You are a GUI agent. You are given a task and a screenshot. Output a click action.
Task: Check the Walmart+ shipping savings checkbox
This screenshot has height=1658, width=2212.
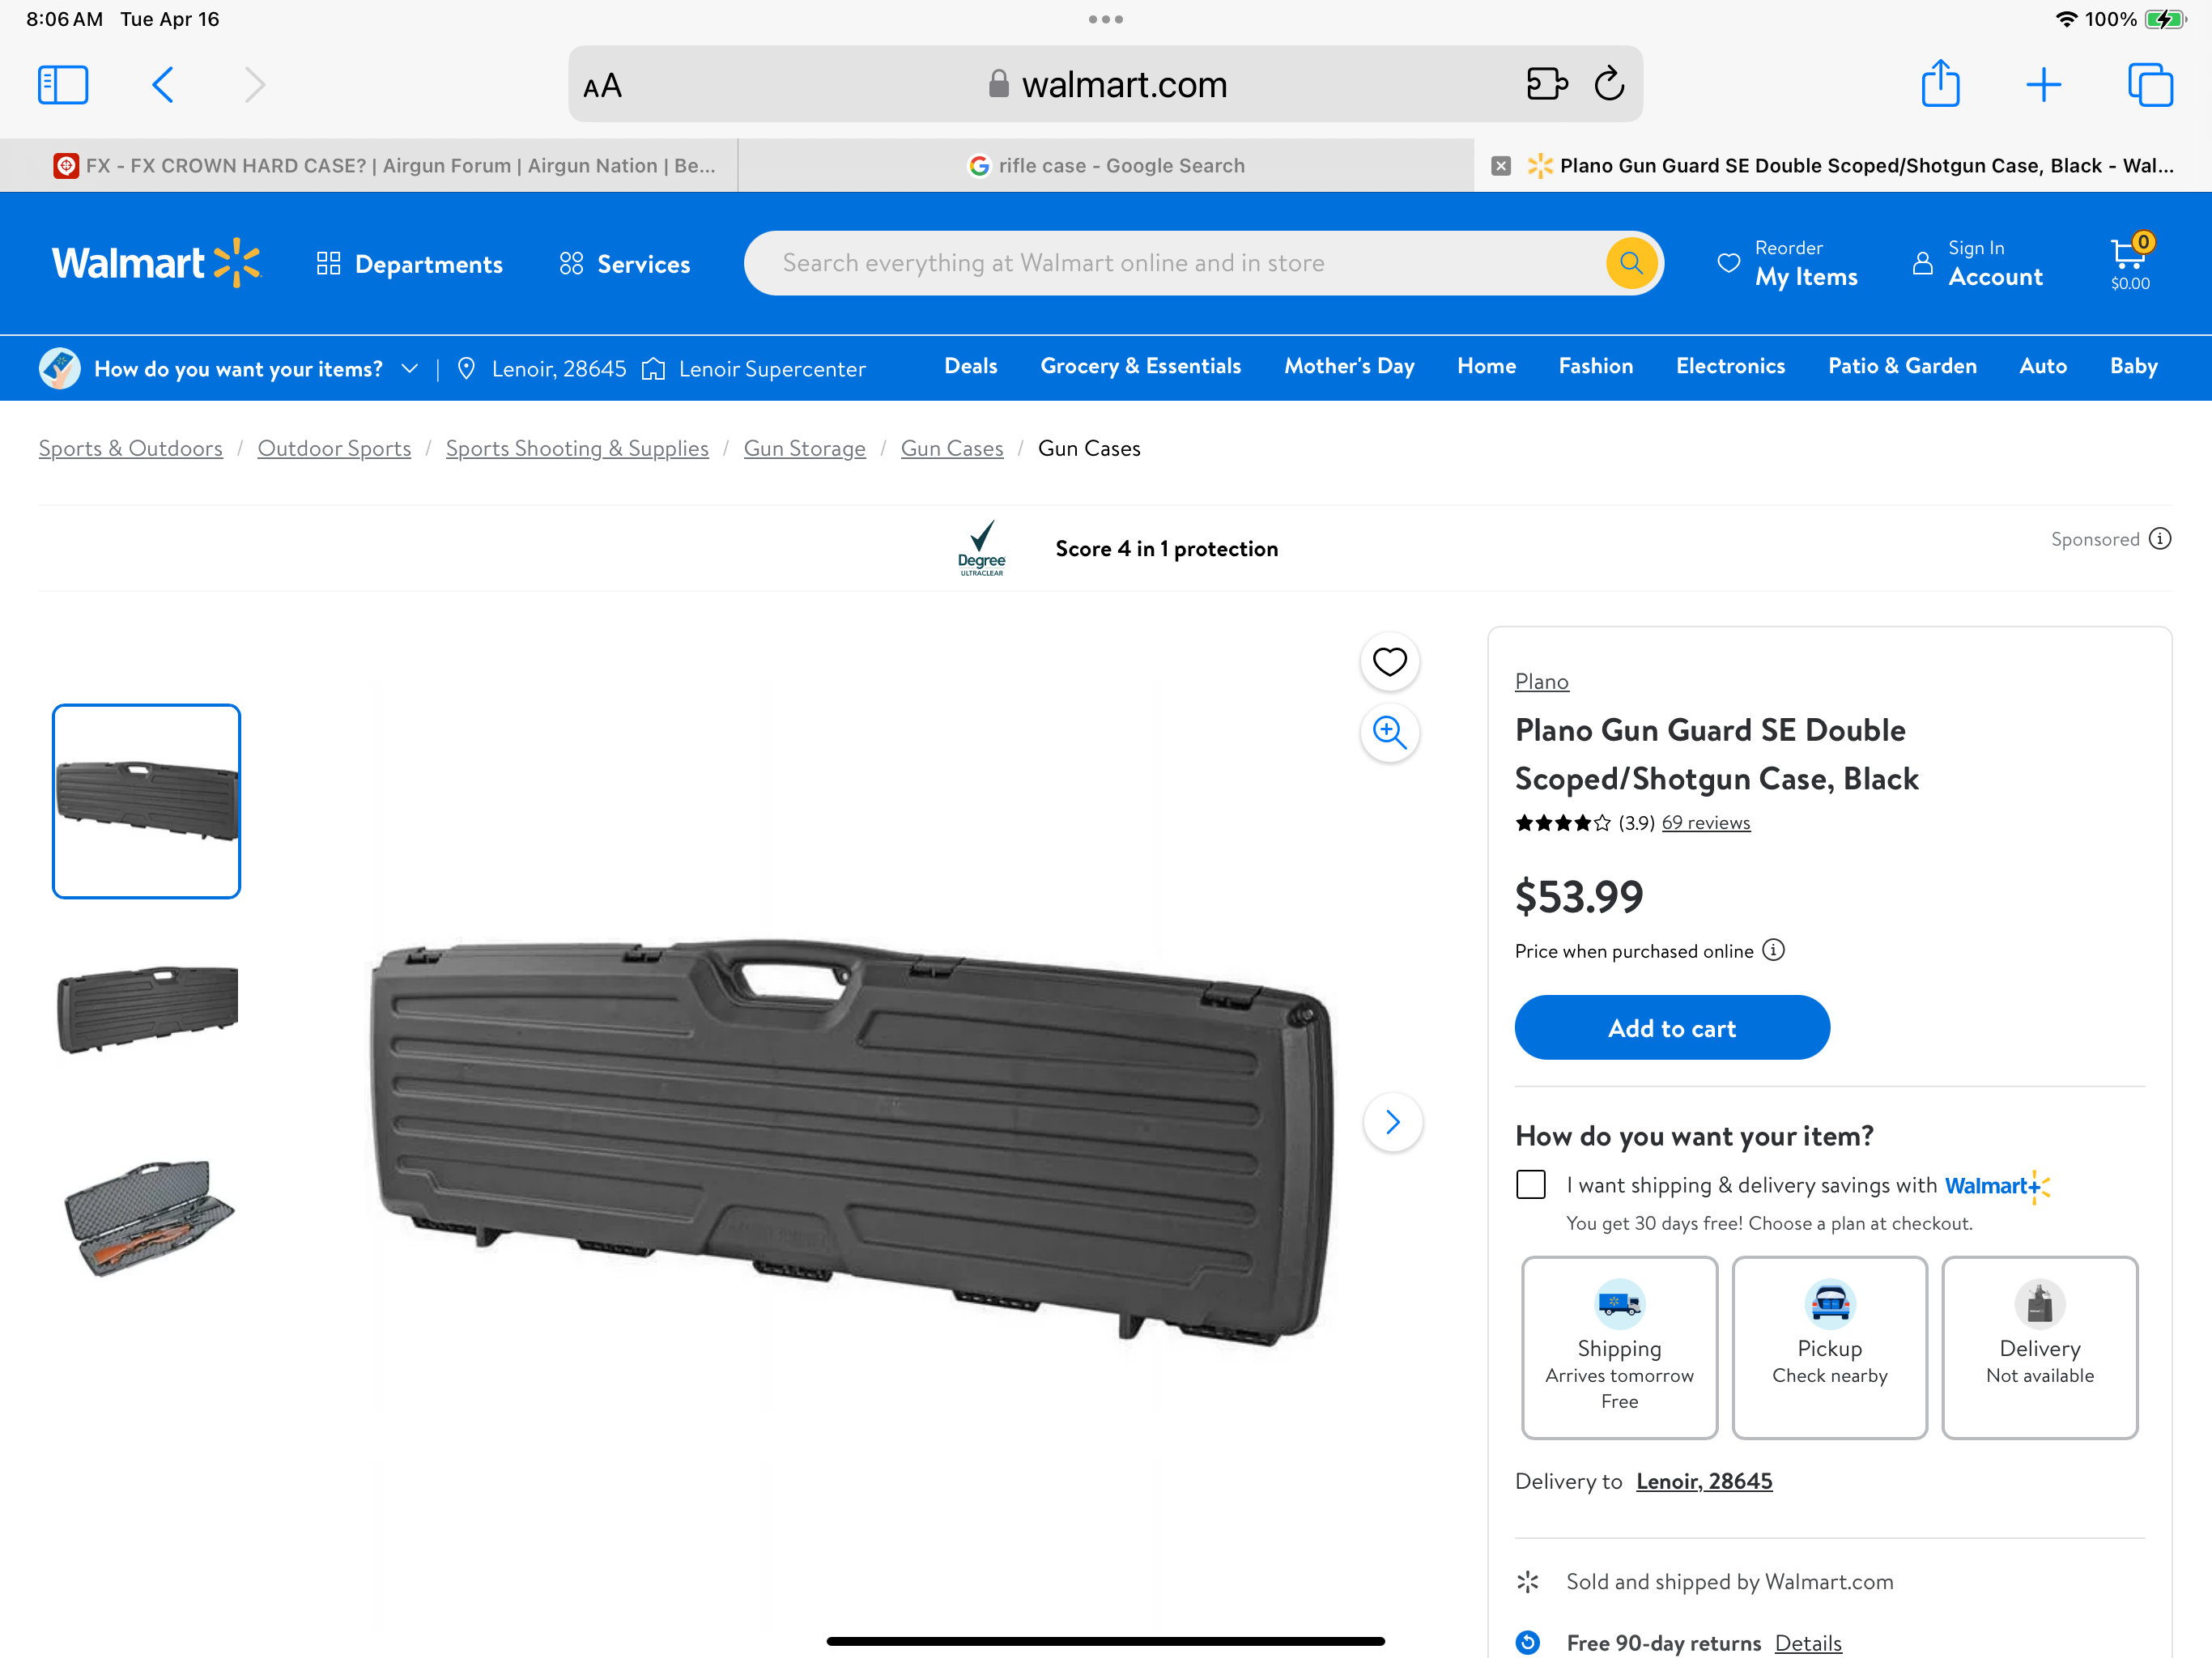[x=1530, y=1185]
